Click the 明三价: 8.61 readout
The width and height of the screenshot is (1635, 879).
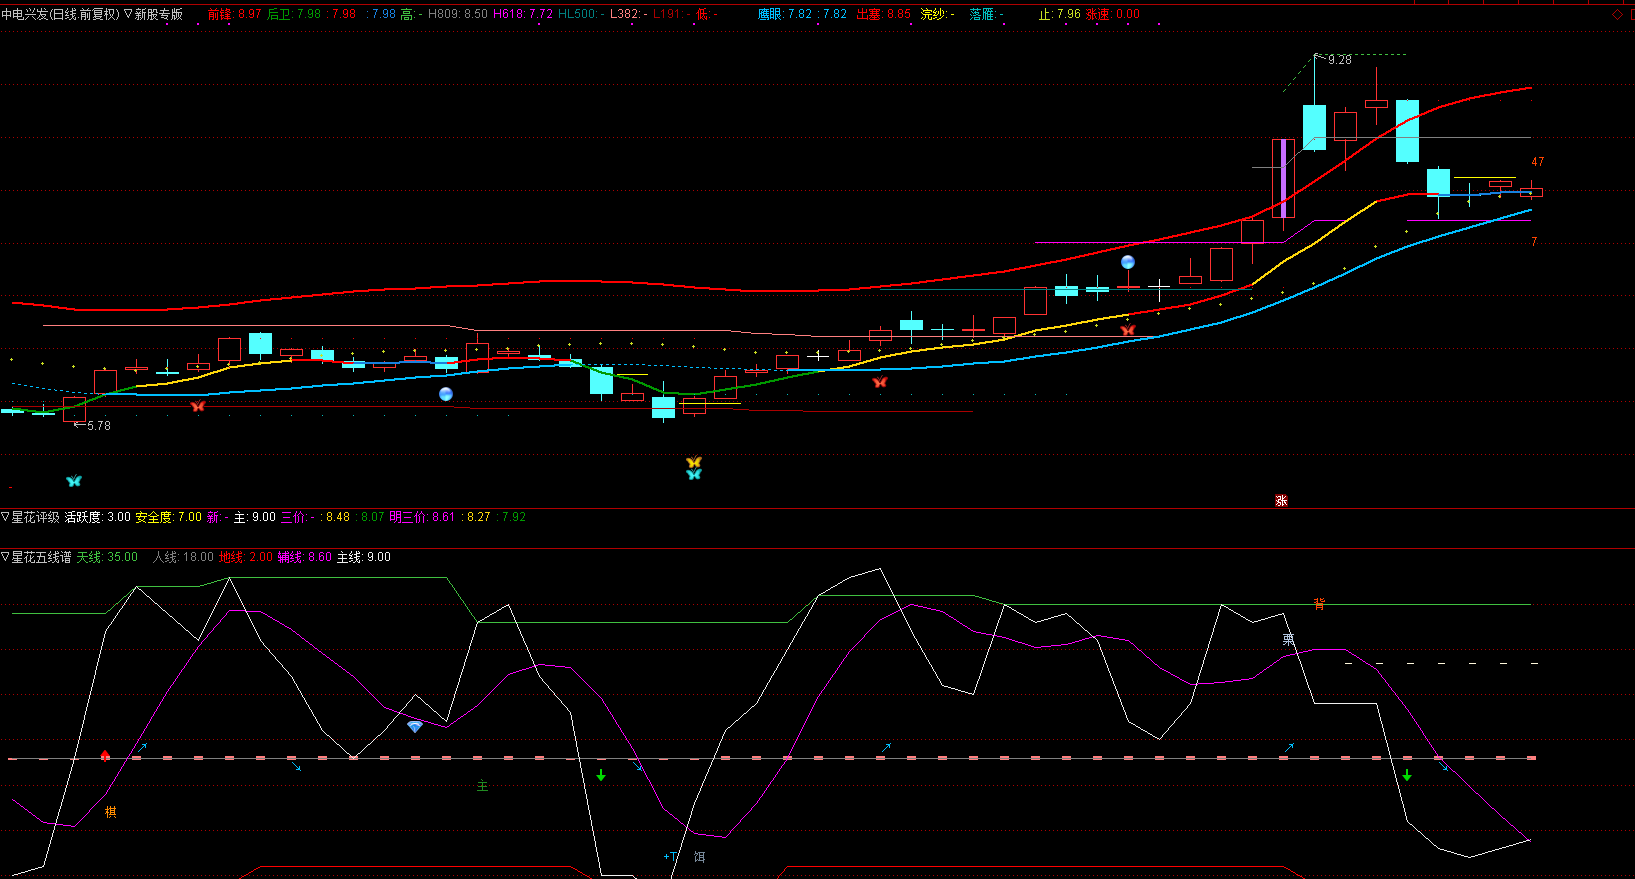pyautogui.click(x=422, y=517)
